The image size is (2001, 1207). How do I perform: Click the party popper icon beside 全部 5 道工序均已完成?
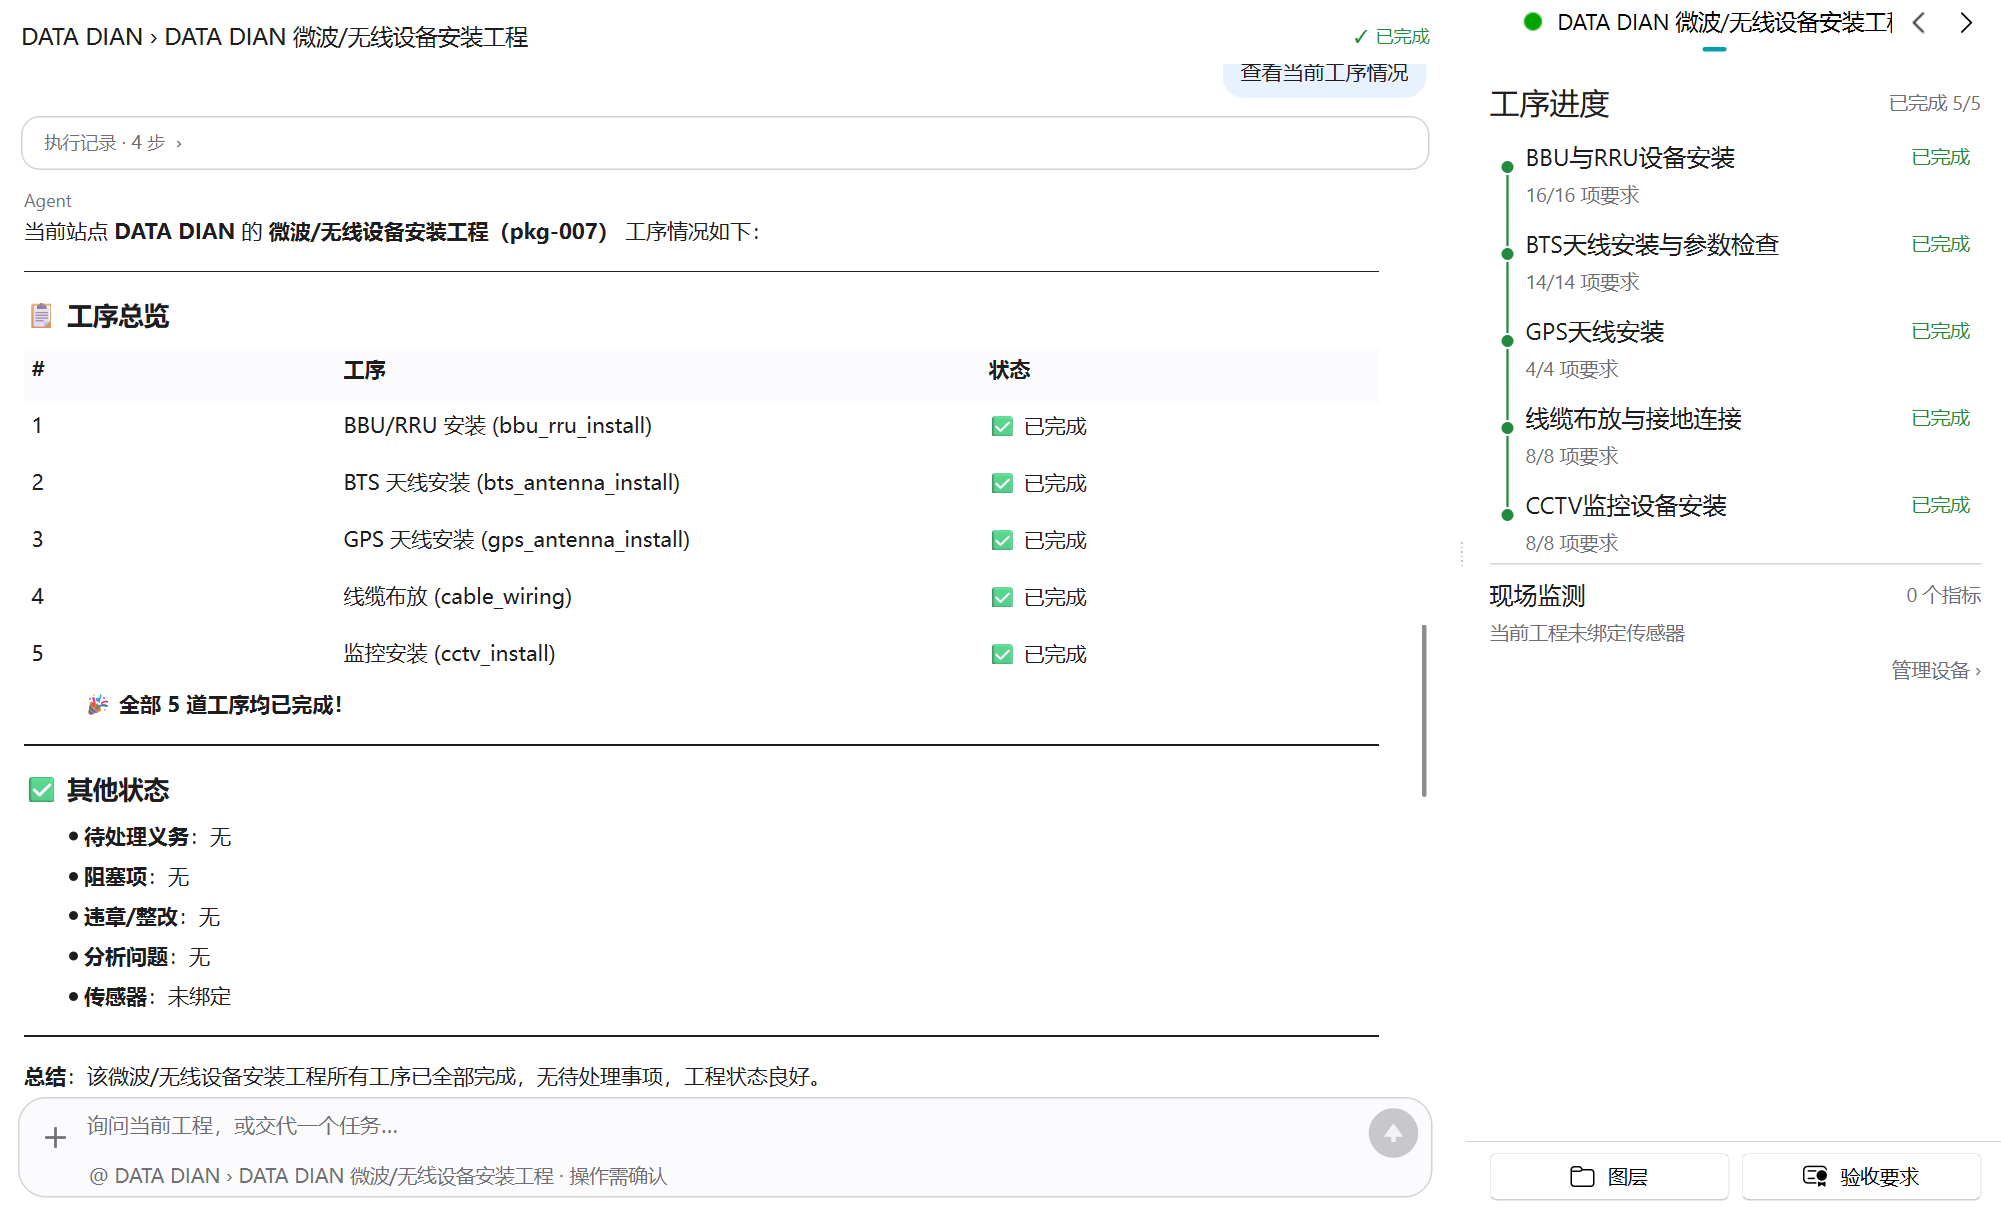(97, 705)
